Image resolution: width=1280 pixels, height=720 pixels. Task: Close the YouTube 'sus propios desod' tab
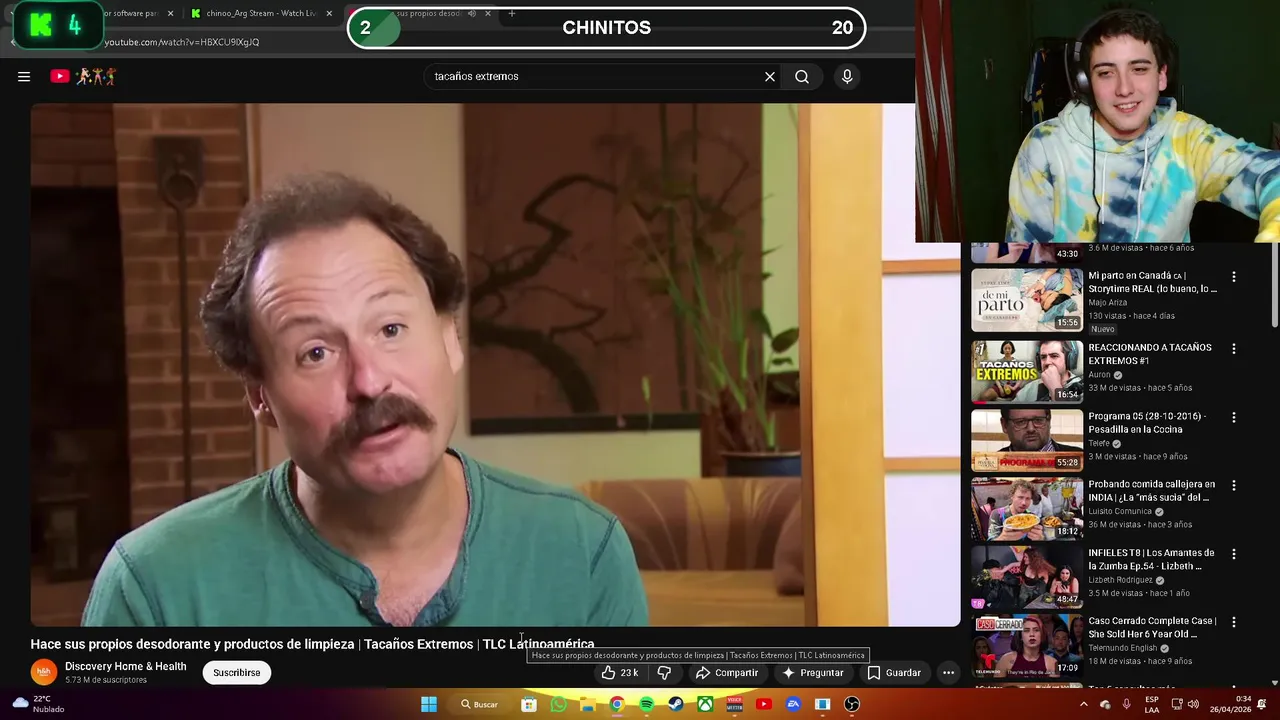tap(488, 13)
